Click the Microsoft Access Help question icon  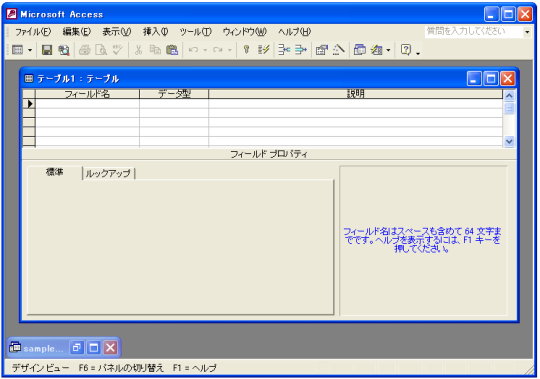coord(406,50)
